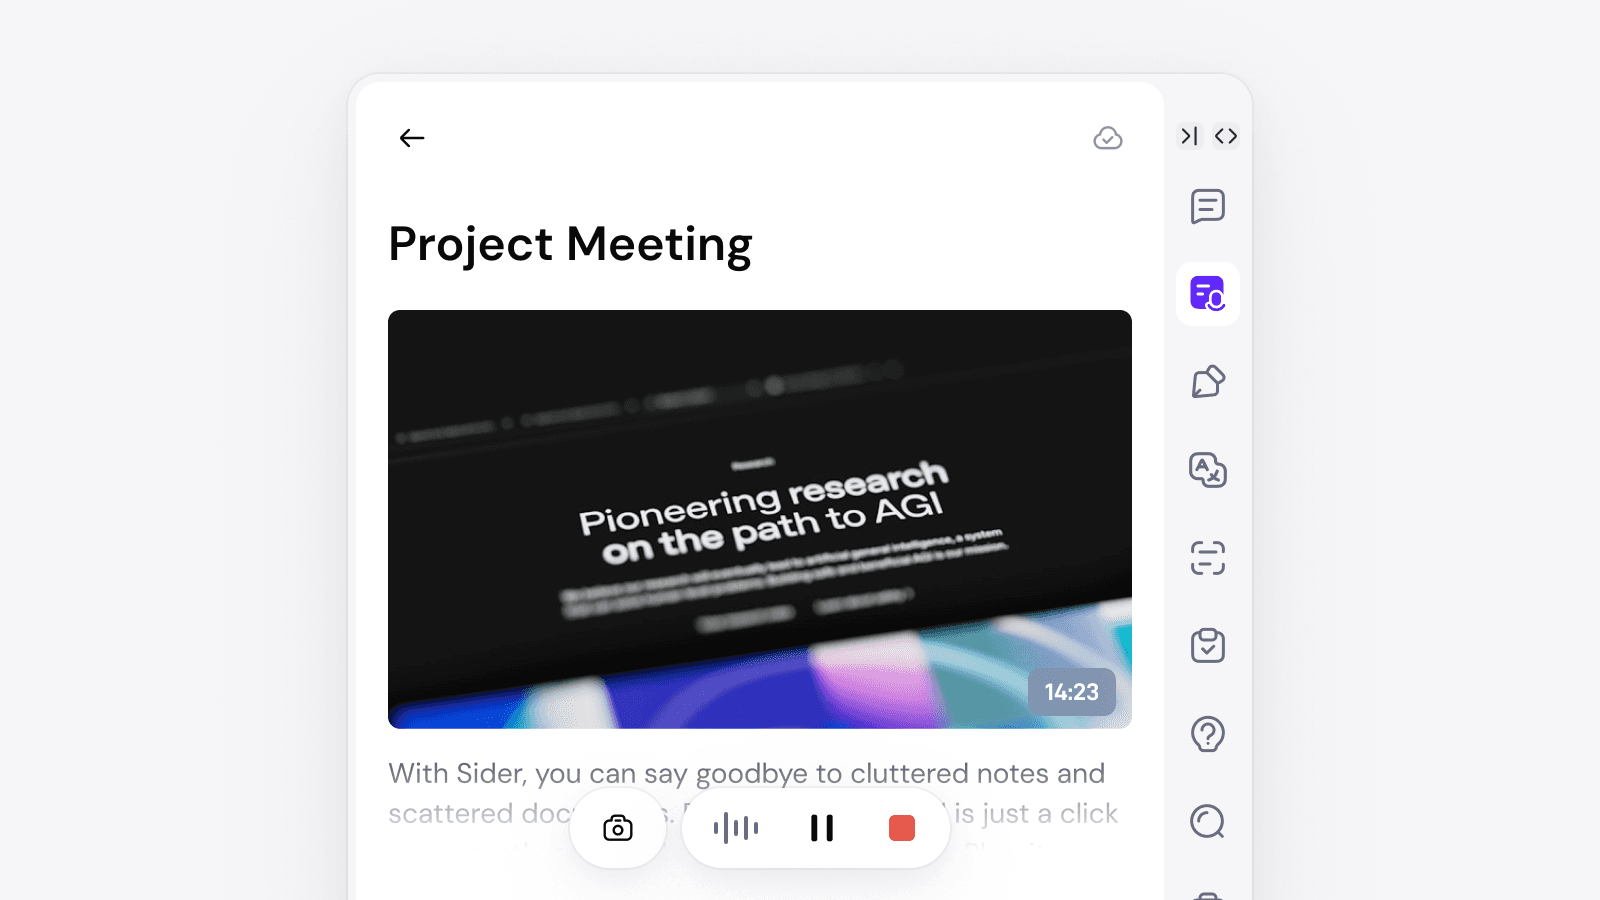The image size is (1600, 900).
Task: Open the AGI research screenshot thumbnail
Action: pos(760,519)
